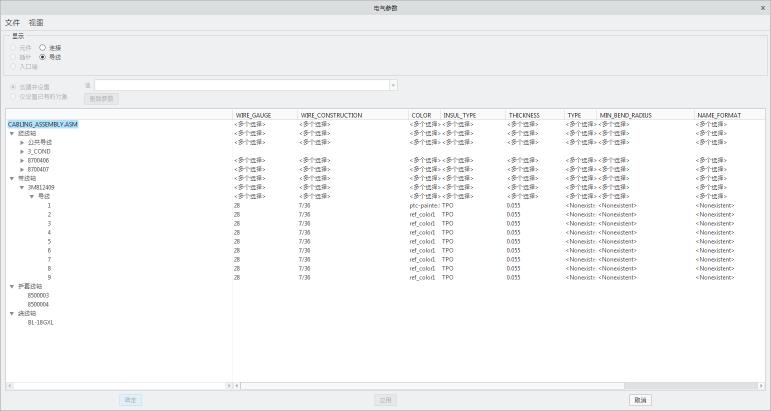Viewport: 771px width, 411px height.
Task: Collapse the 3M812409 tree node
Action: pos(22,187)
